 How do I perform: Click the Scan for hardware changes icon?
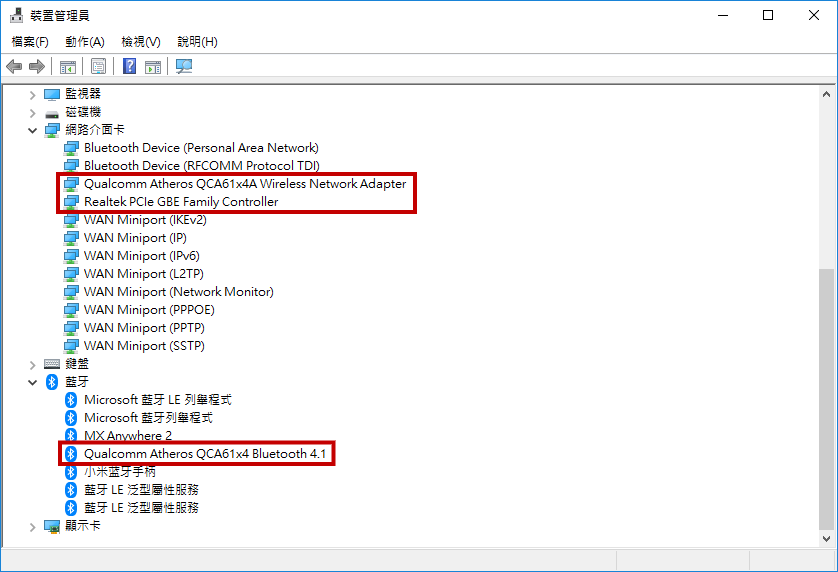click(x=184, y=66)
